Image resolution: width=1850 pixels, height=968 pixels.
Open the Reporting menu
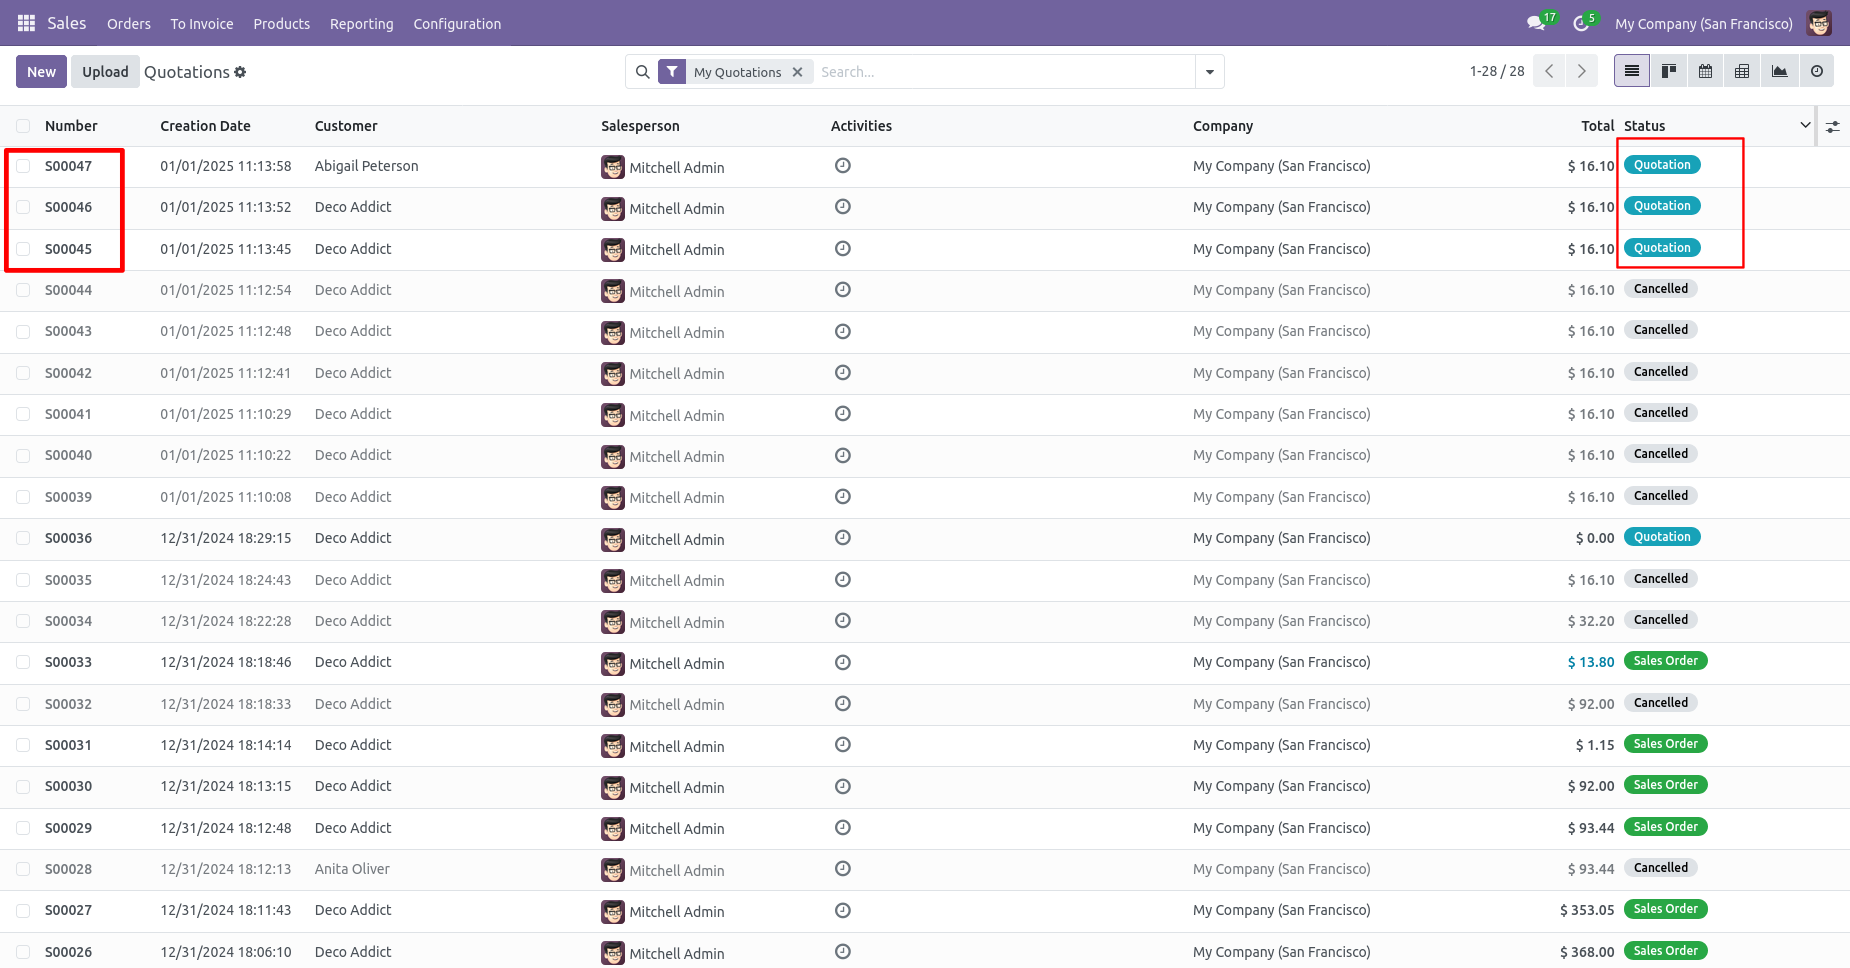pos(362,23)
